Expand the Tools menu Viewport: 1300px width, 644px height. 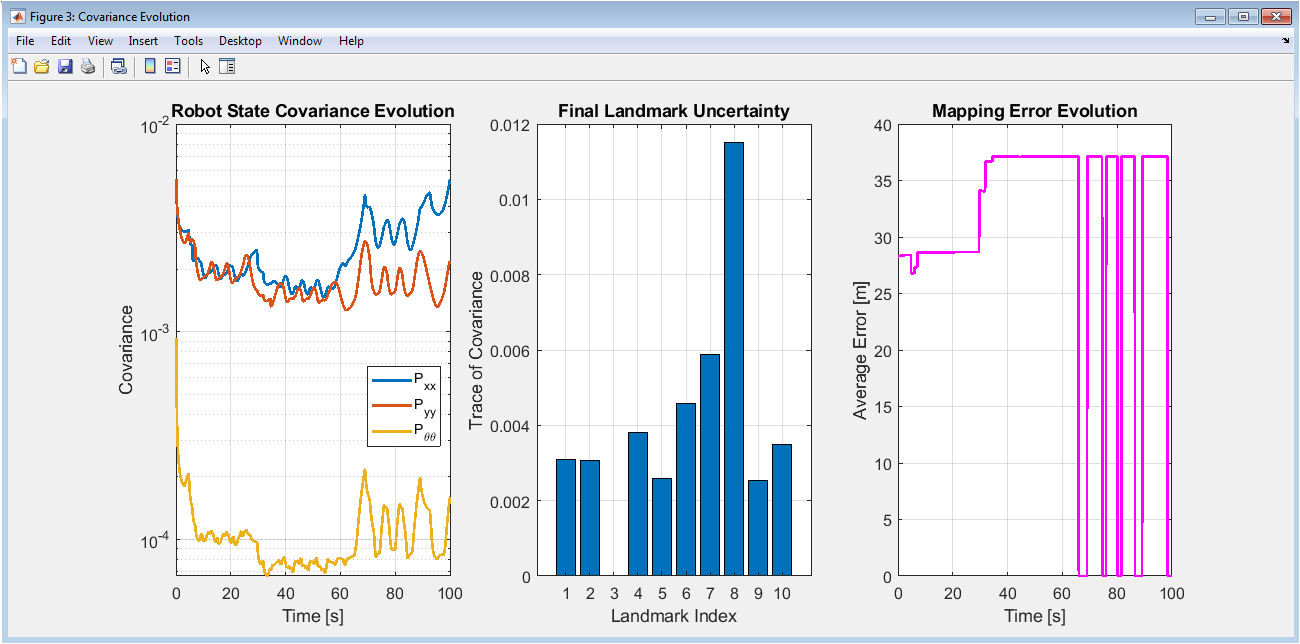[188, 41]
